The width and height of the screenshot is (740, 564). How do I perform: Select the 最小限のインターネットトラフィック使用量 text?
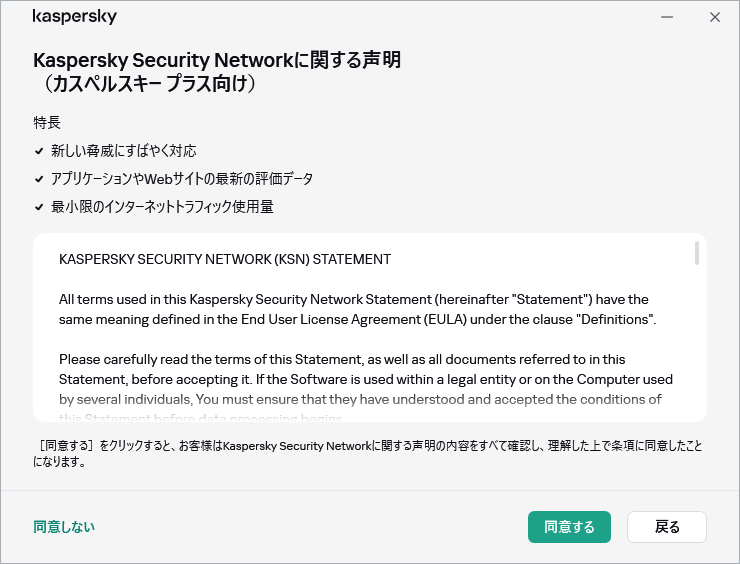(x=162, y=207)
